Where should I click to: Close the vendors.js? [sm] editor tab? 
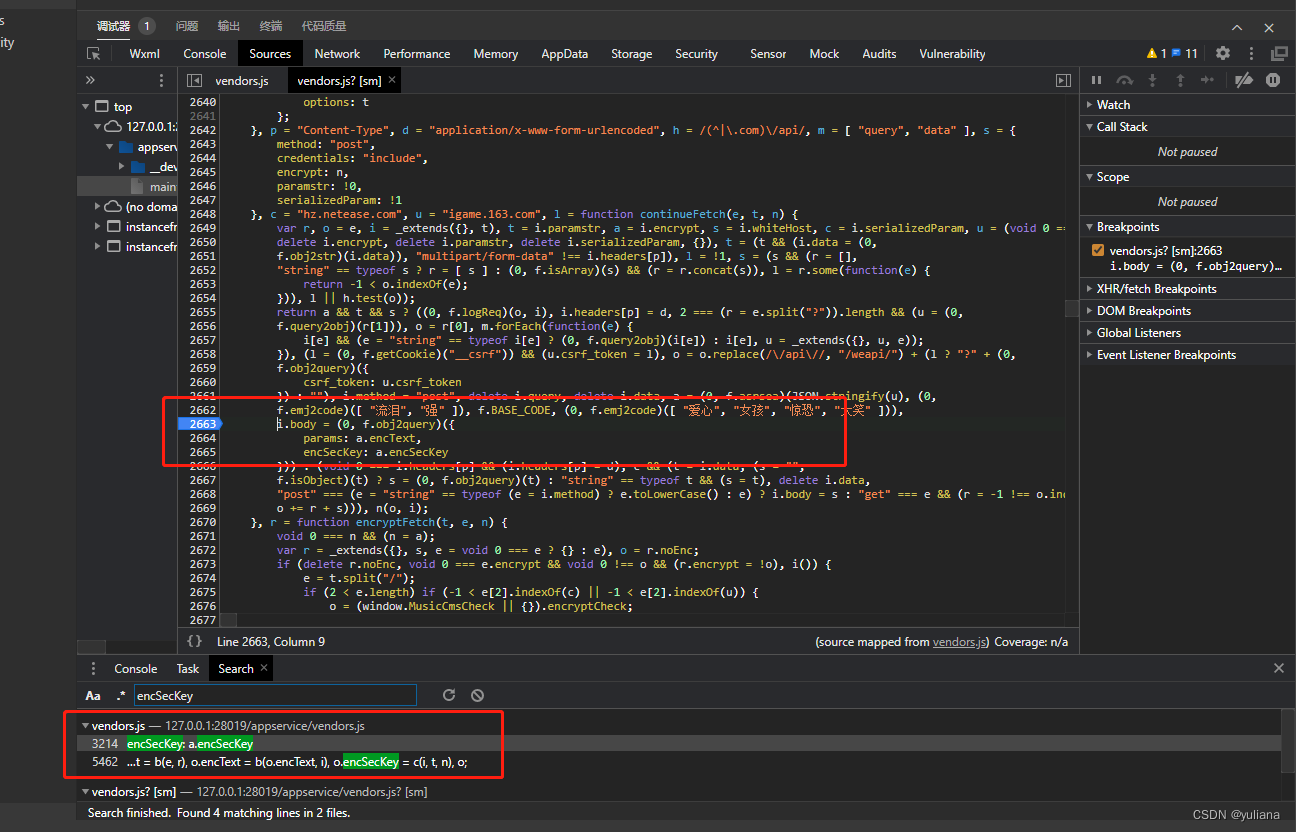[392, 79]
